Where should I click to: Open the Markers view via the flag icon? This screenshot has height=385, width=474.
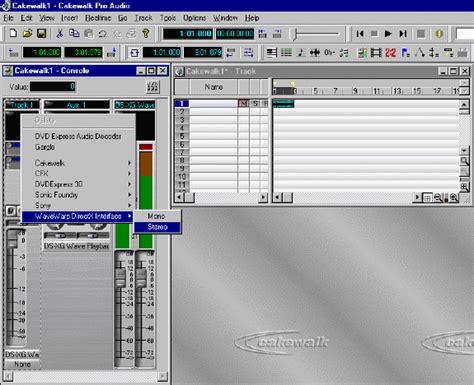pos(405,53)
